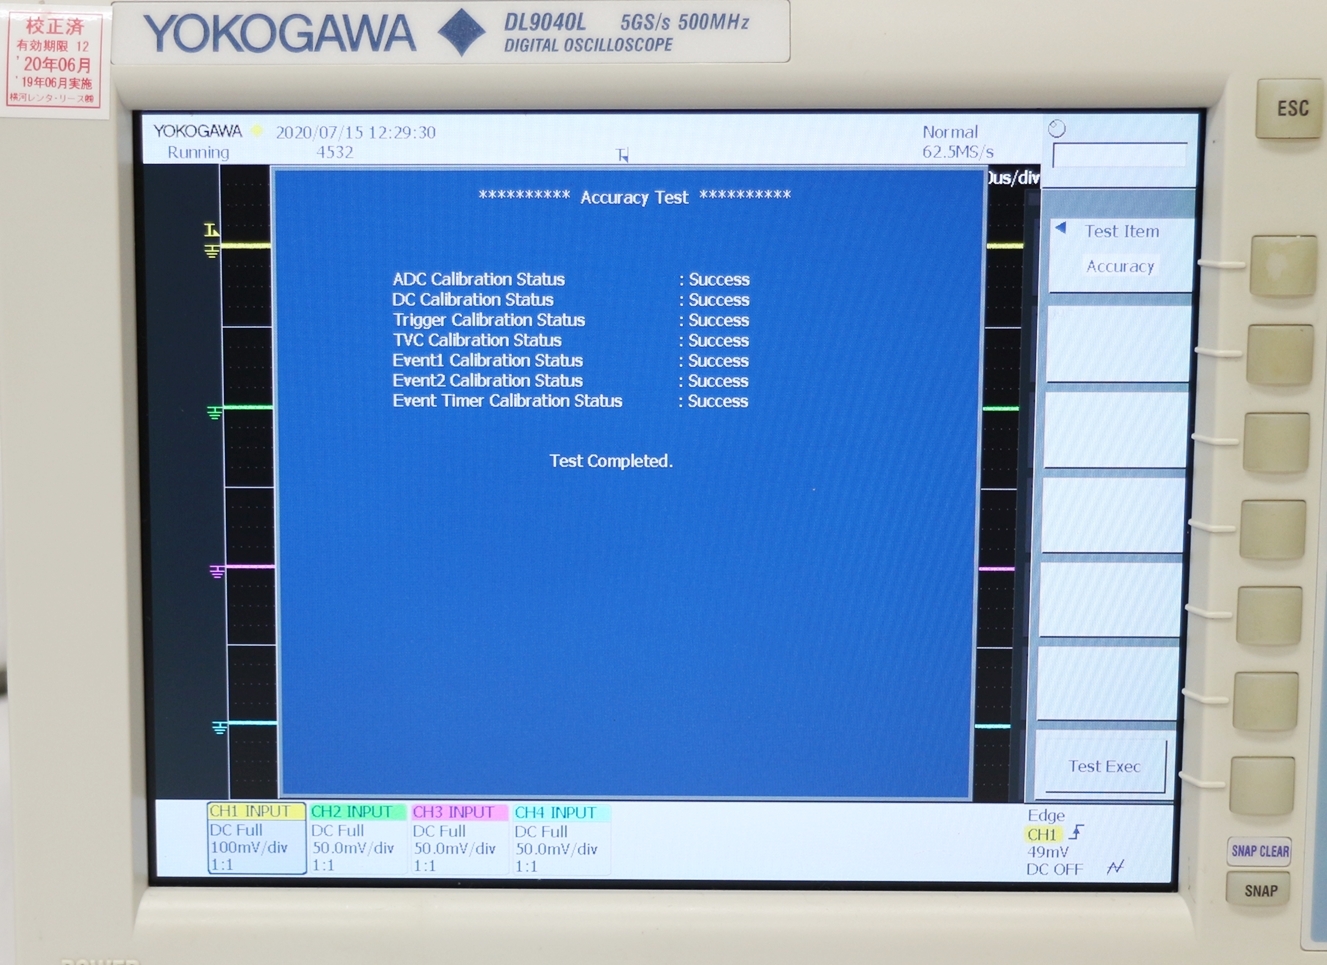Screen dimensions: 1327x965
Task: Click the ADC Calibration Status row
Action: pos(571,279)
